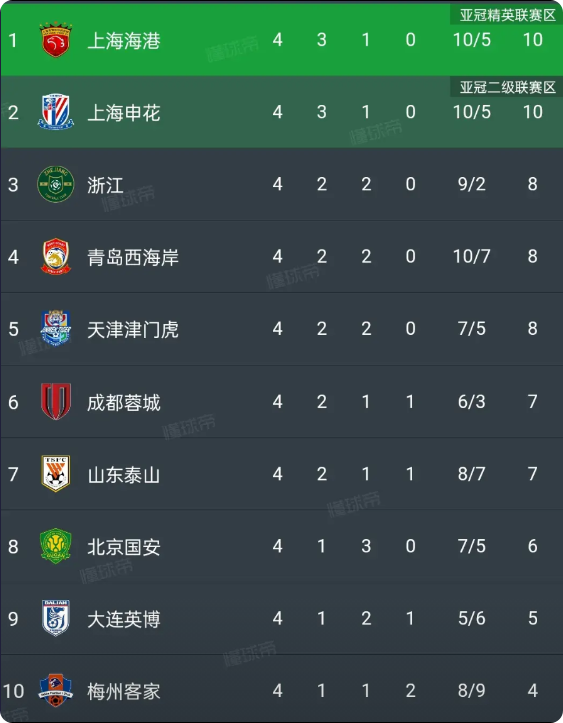Click Zhejiang's 9/2 goals figure
The height and width of the screenshot is (723, 563).
(x=471, y=184)
